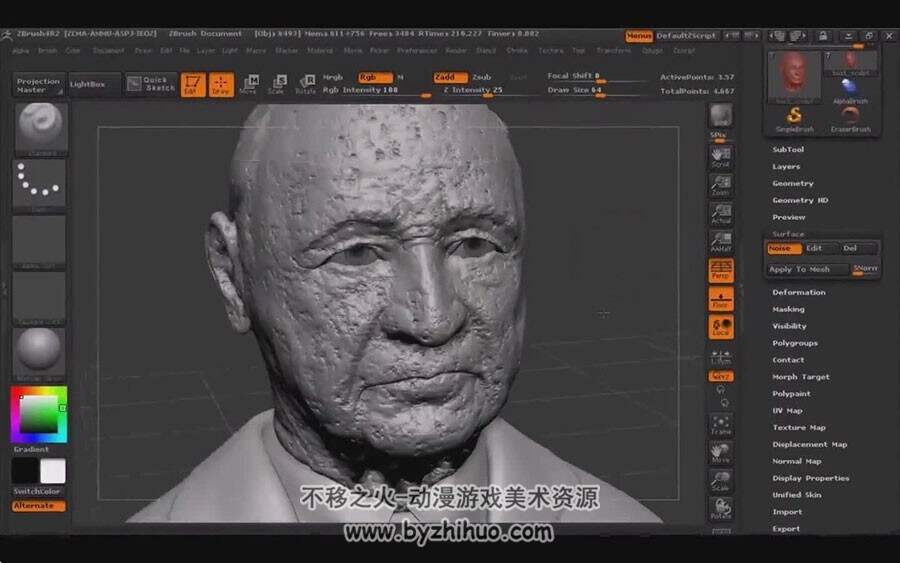
Task: Activate the Draw mode button
Action: tap(221, 84)
